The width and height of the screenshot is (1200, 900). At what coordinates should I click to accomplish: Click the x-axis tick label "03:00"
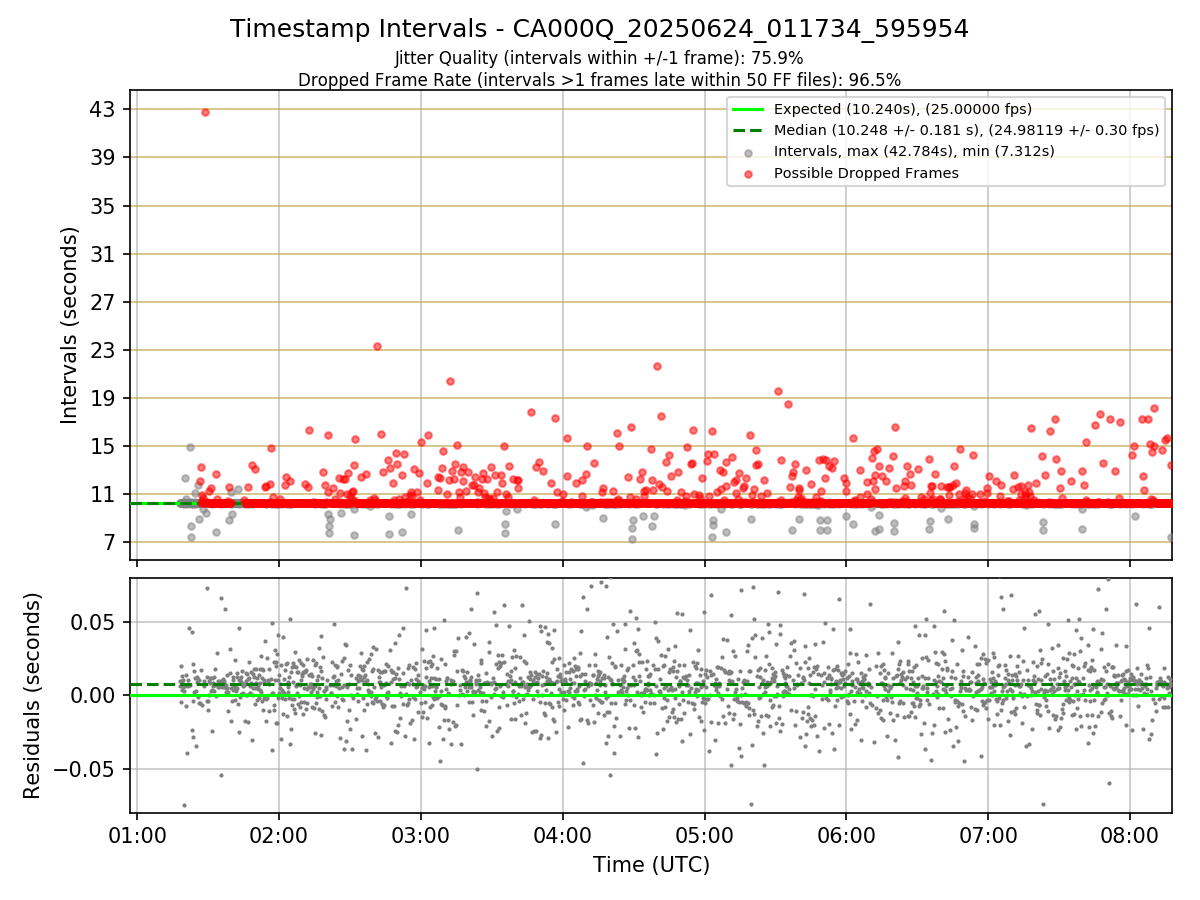coord(421,835)
